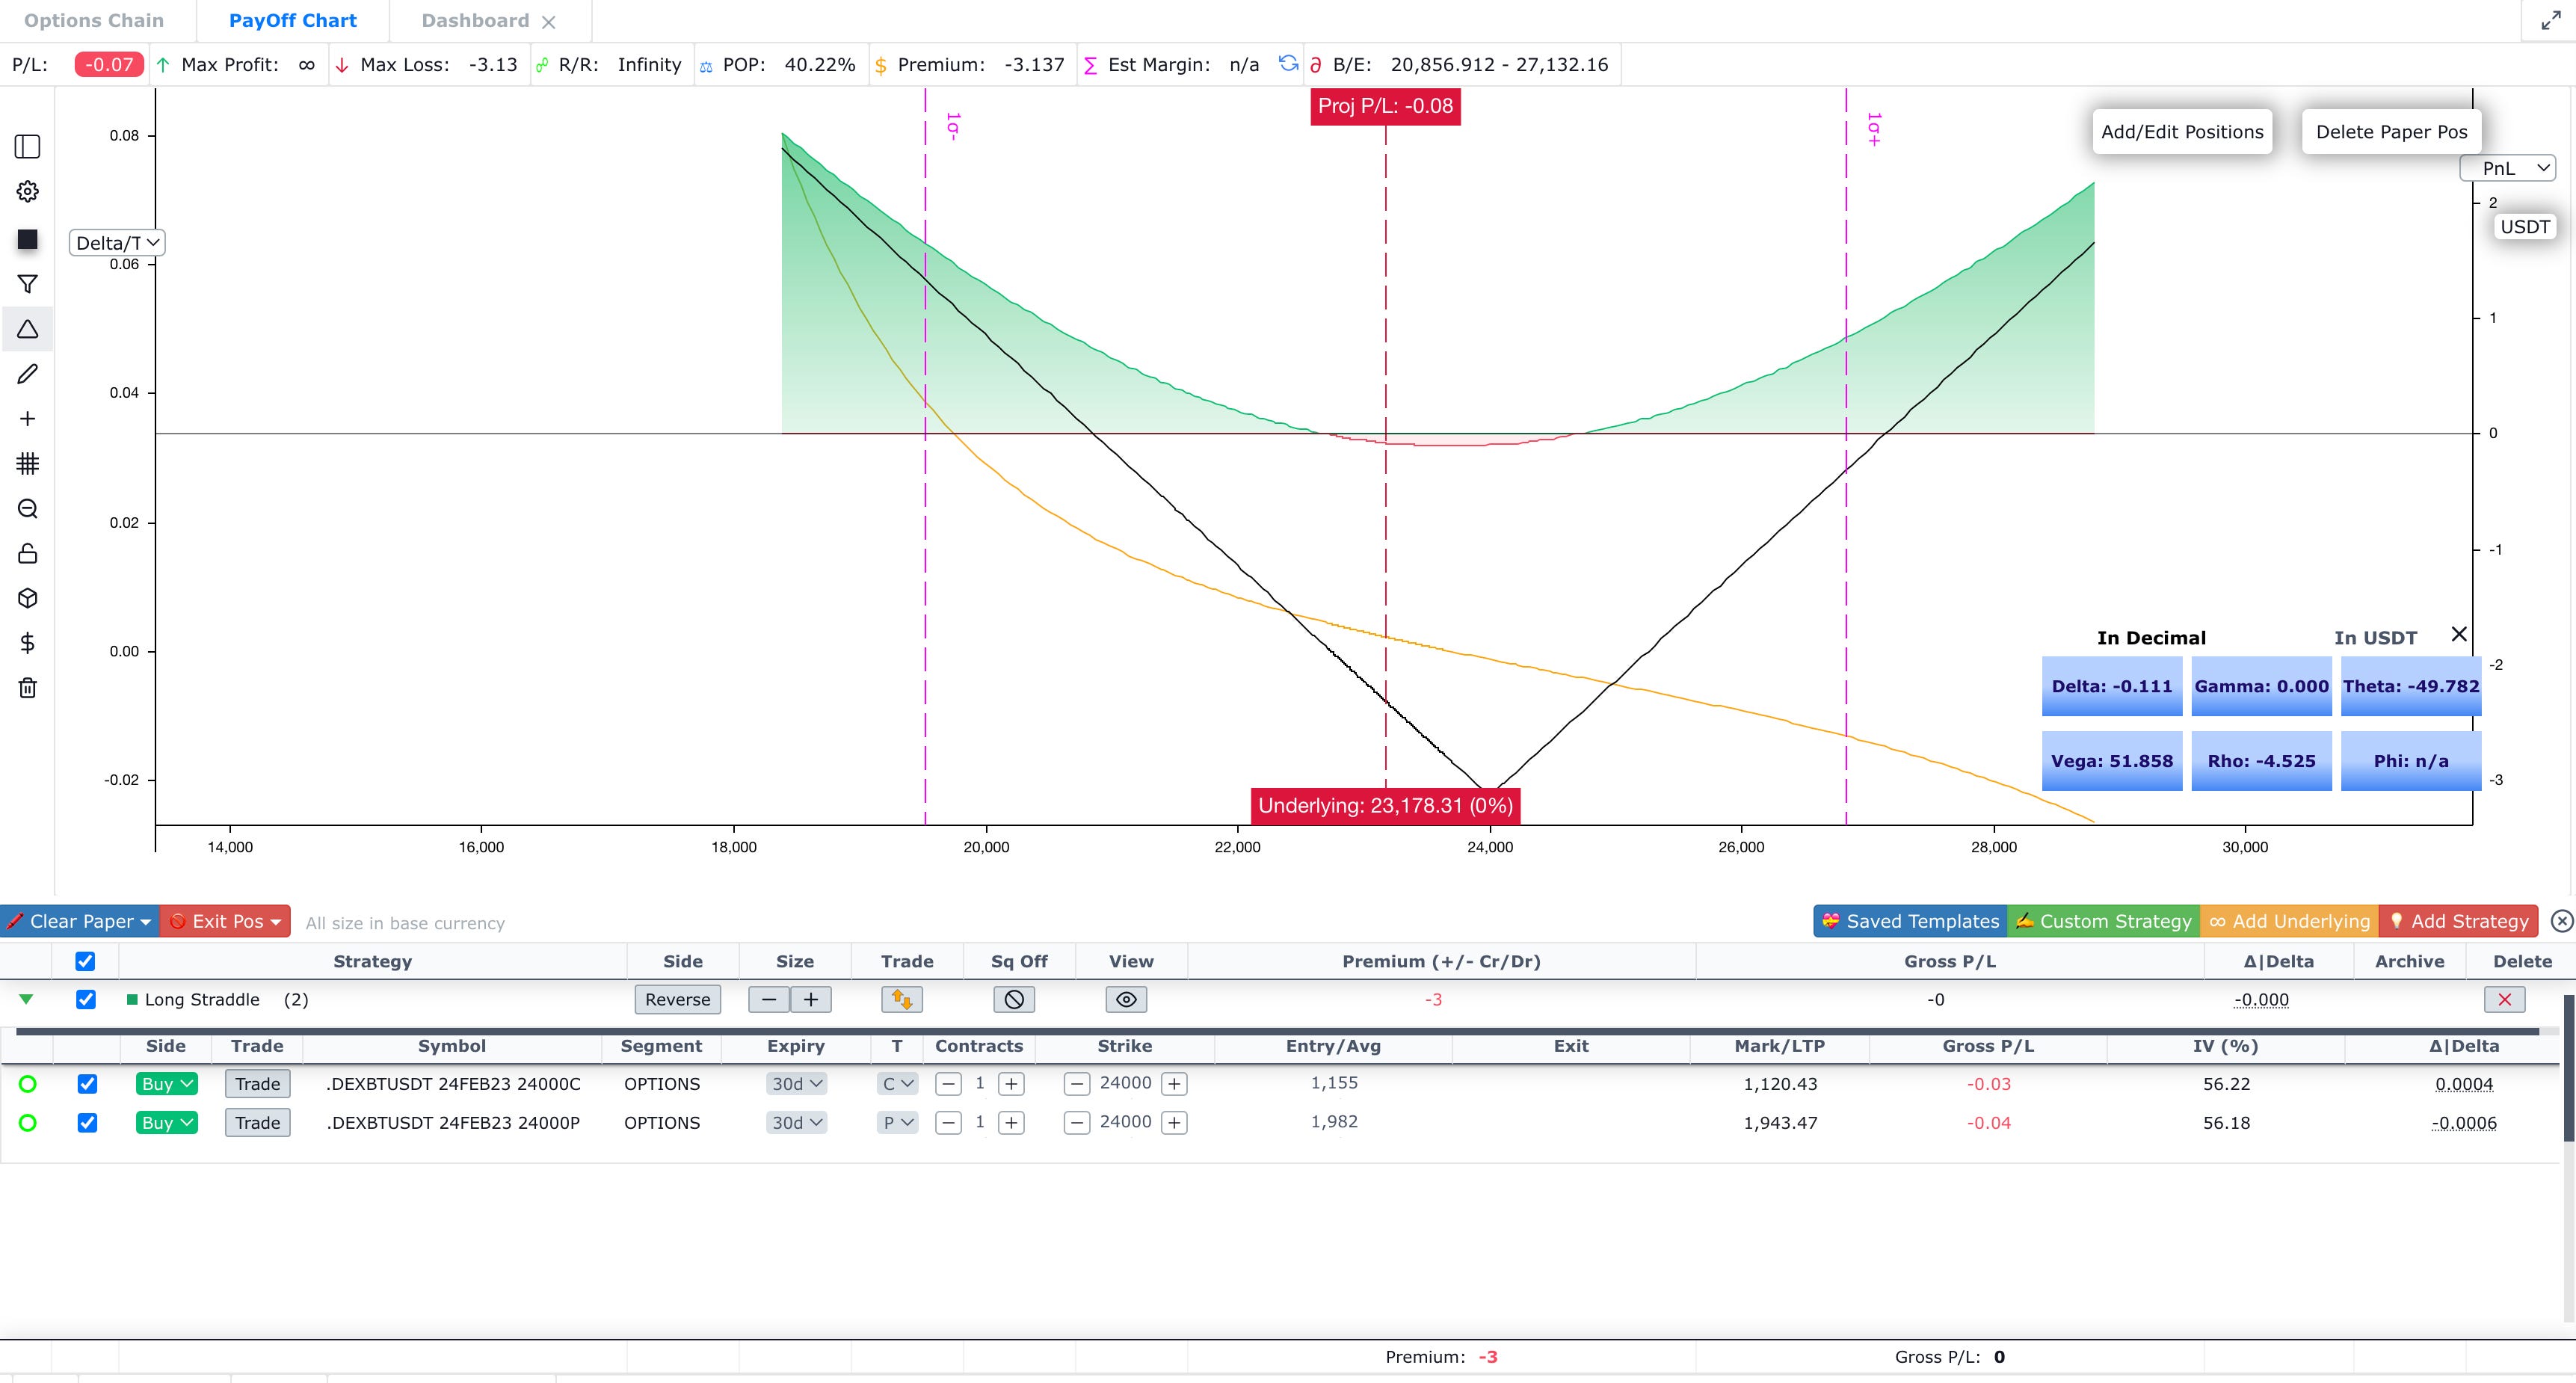Screen dimensions: 2576x1383
Task: Select the pencil draw tool
Action: pyautogui.click(x=28, y=374)
